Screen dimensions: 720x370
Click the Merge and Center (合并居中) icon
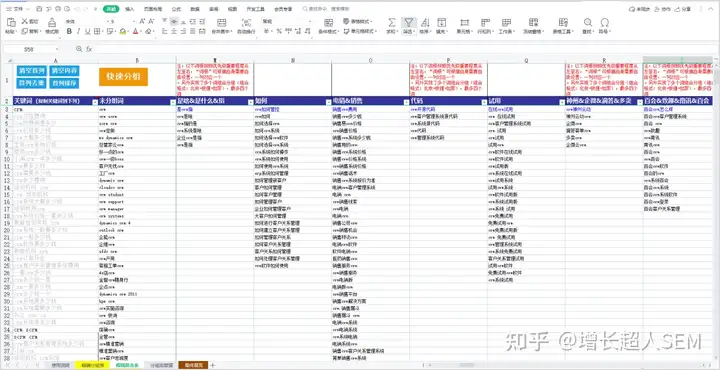click(221, 22)
